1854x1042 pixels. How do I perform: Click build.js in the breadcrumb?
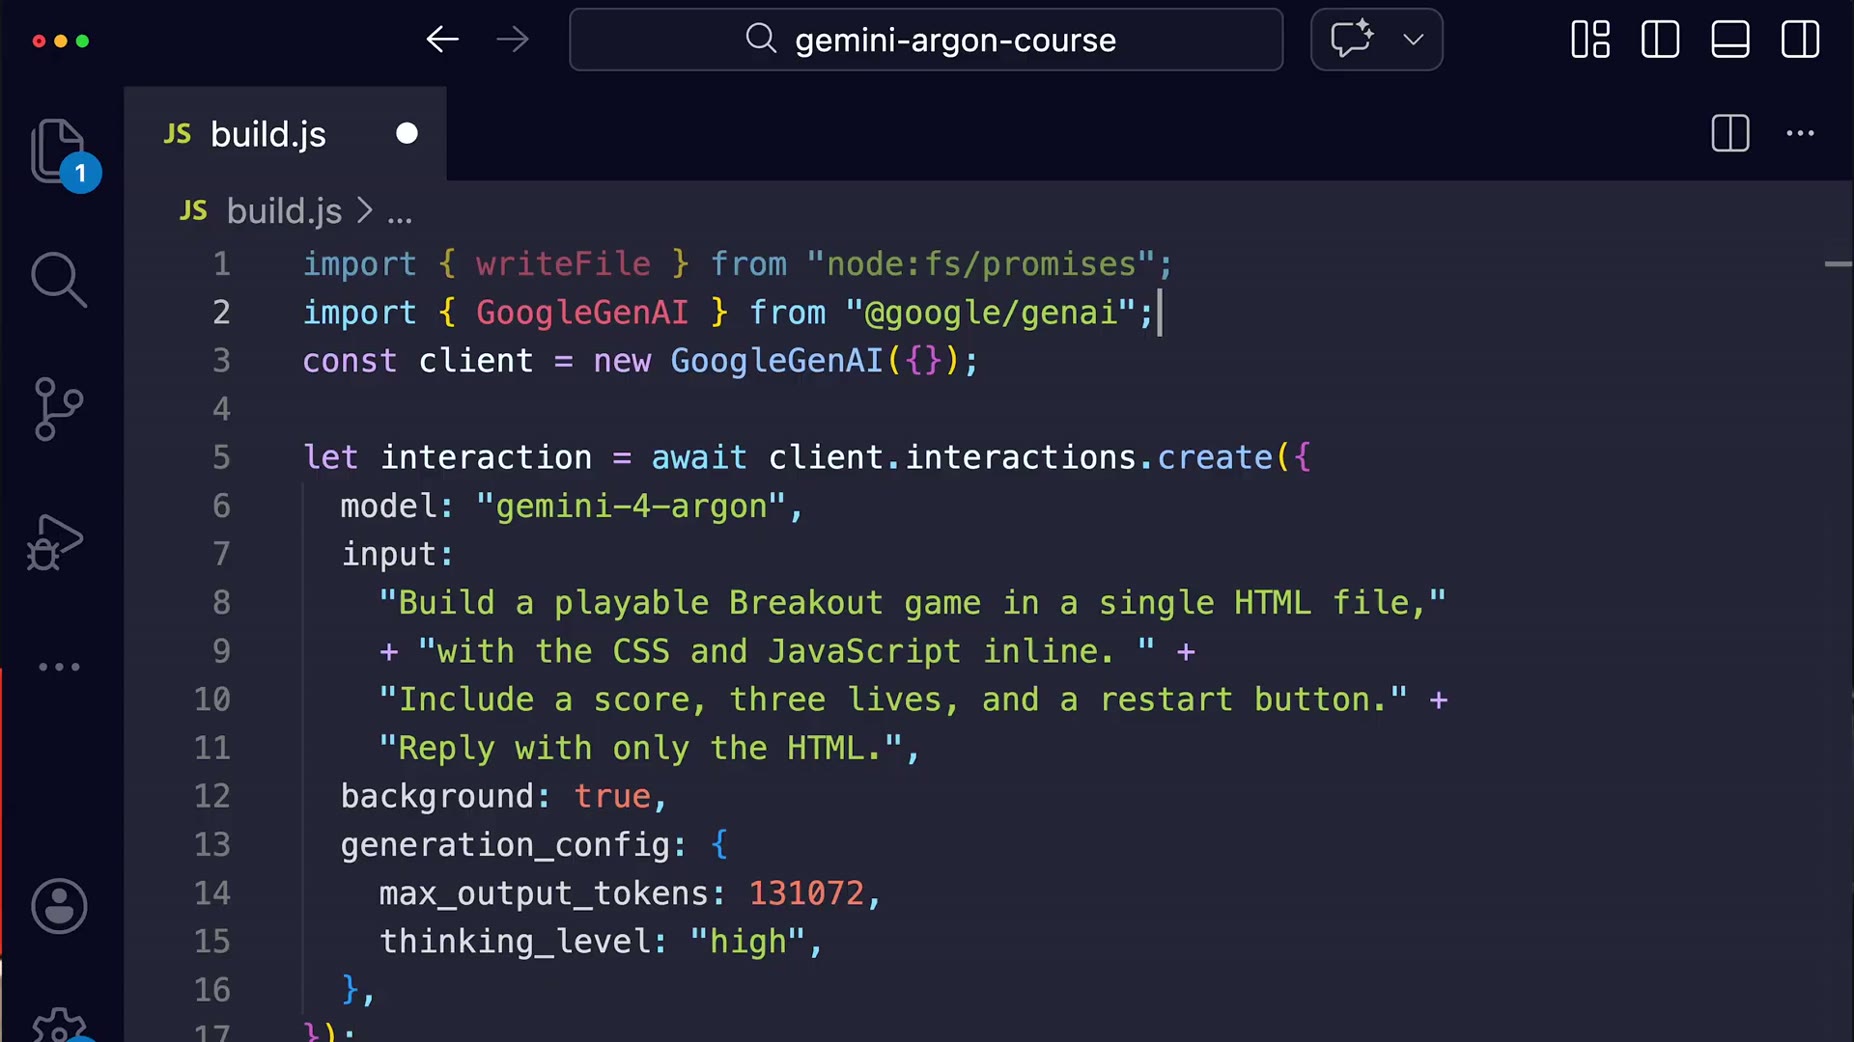pyautogui.click(x=284, y=212)
